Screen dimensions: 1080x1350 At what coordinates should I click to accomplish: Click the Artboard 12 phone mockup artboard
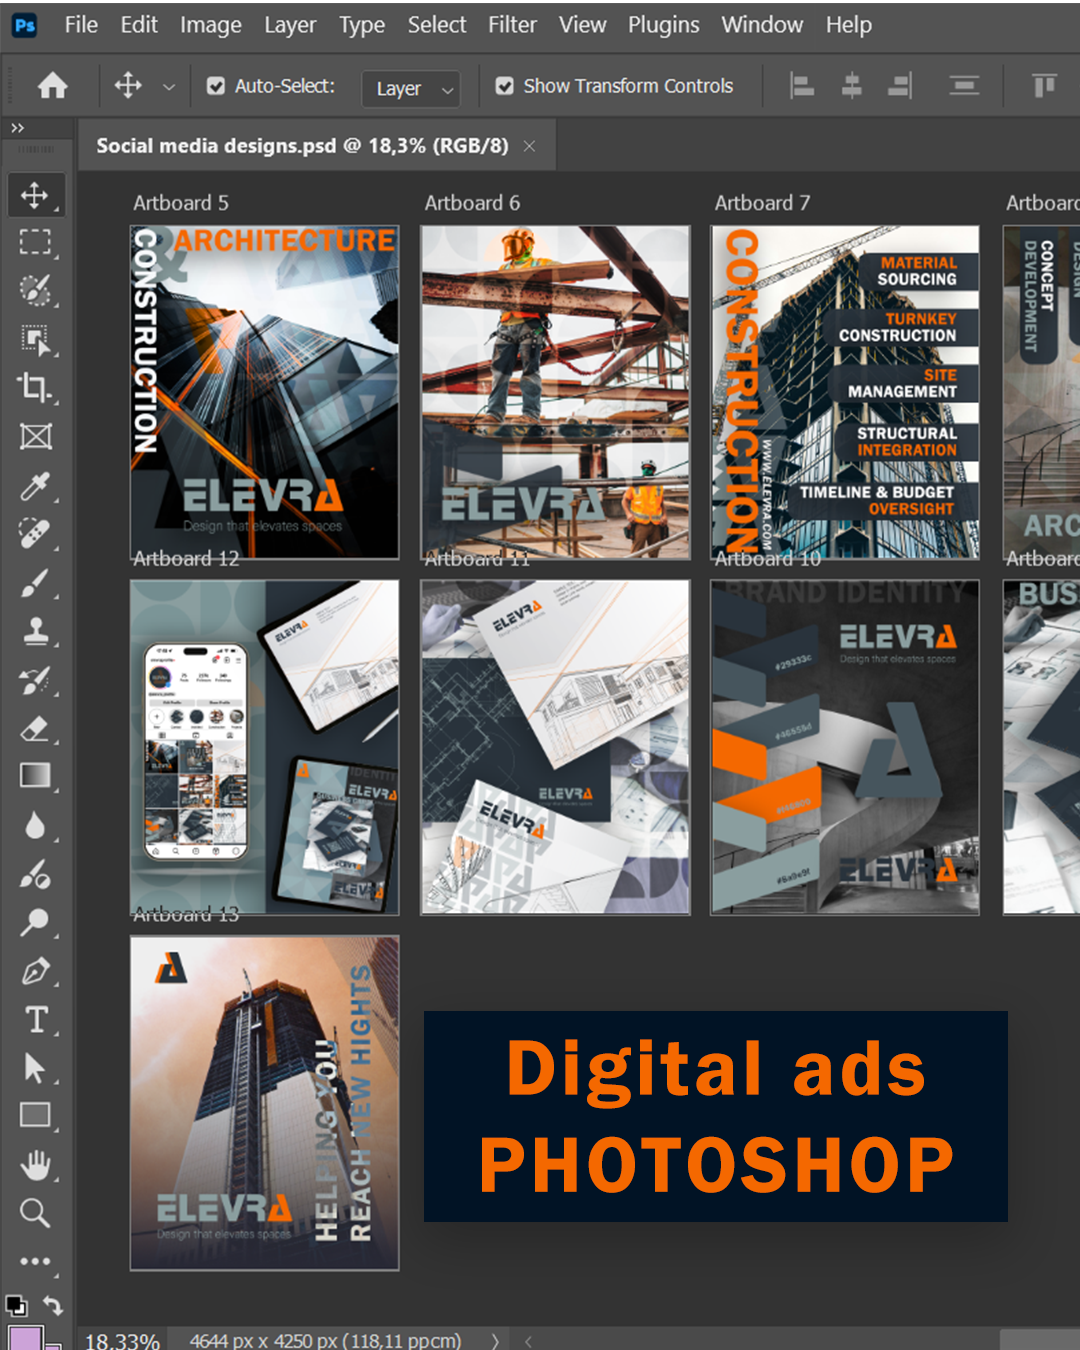pos(265,747)
